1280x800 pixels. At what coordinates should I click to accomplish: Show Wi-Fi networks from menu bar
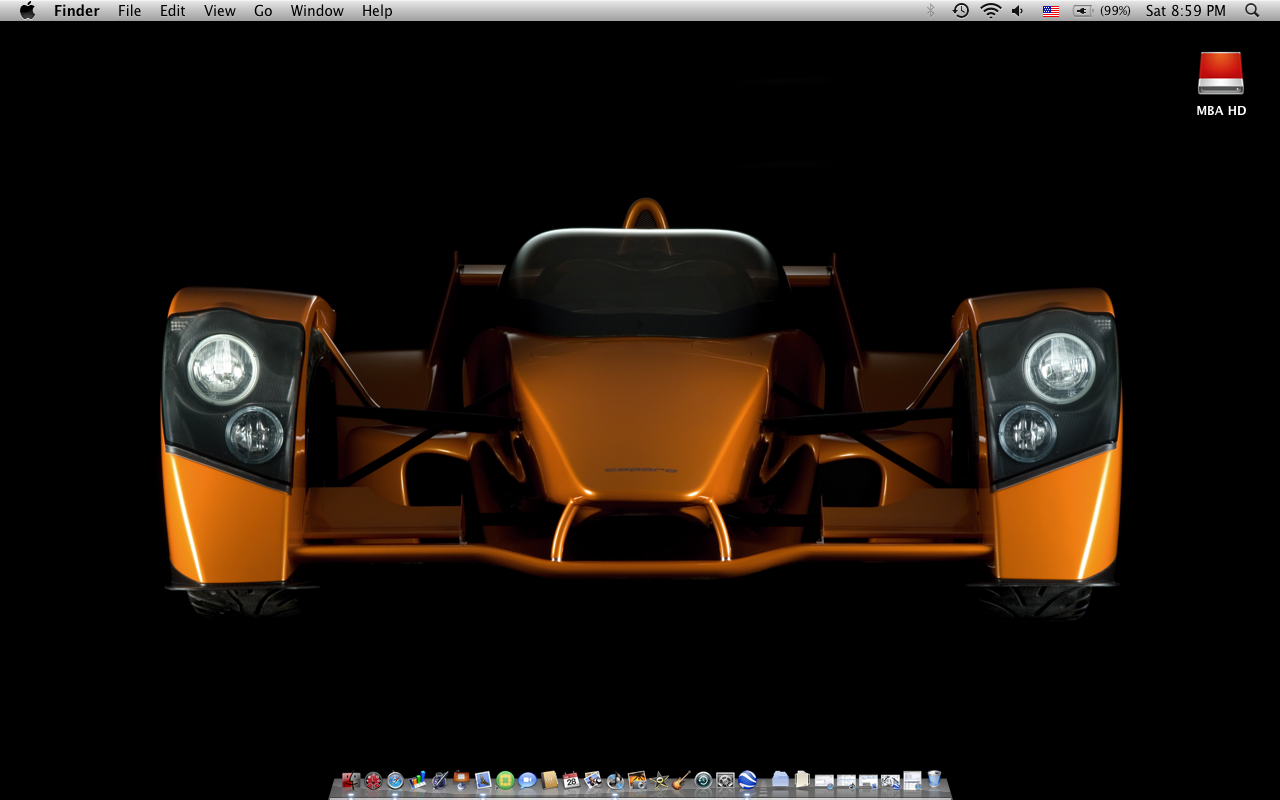coord(990,11)
